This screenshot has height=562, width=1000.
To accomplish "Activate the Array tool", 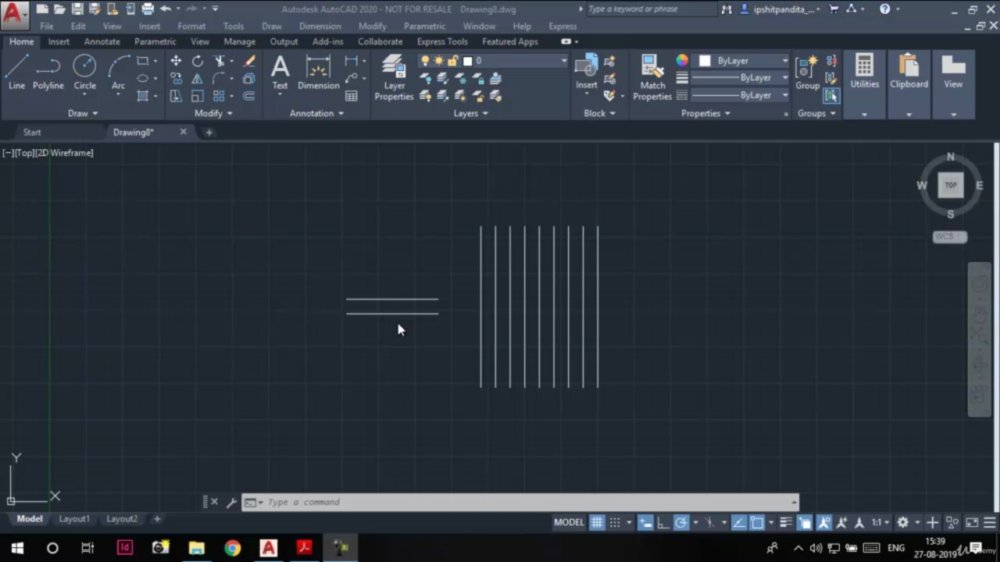I will pos(219,96).
